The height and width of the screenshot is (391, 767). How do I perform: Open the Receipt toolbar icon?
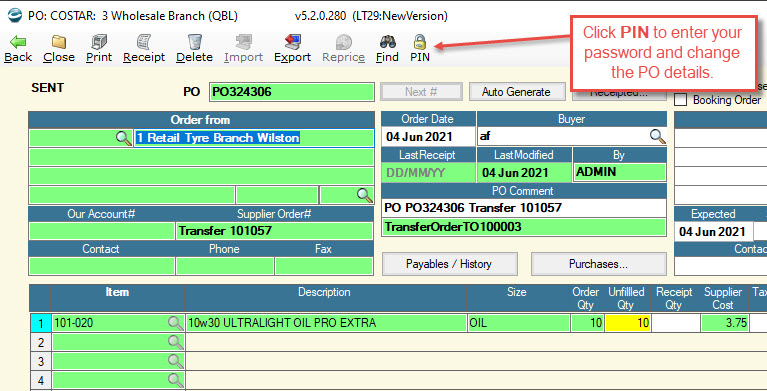click(x=144, y=43)
